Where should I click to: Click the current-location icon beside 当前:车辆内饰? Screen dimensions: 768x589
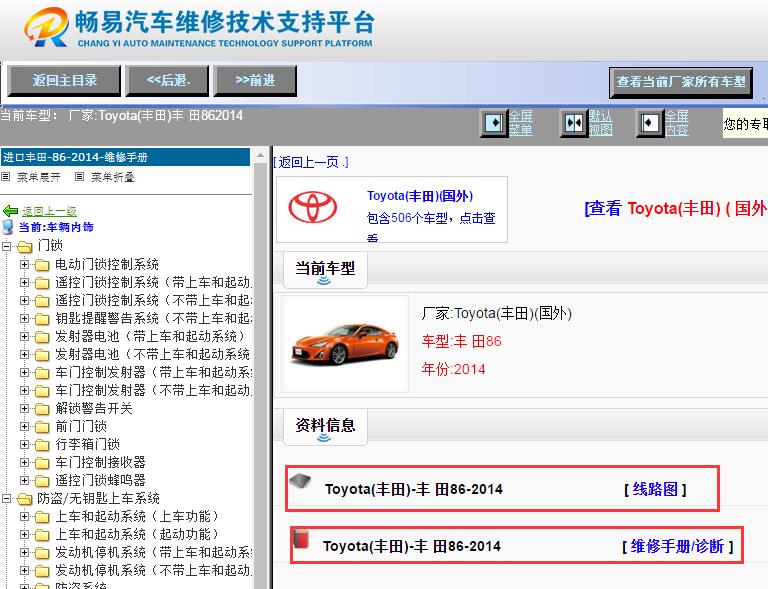[8, 227]
